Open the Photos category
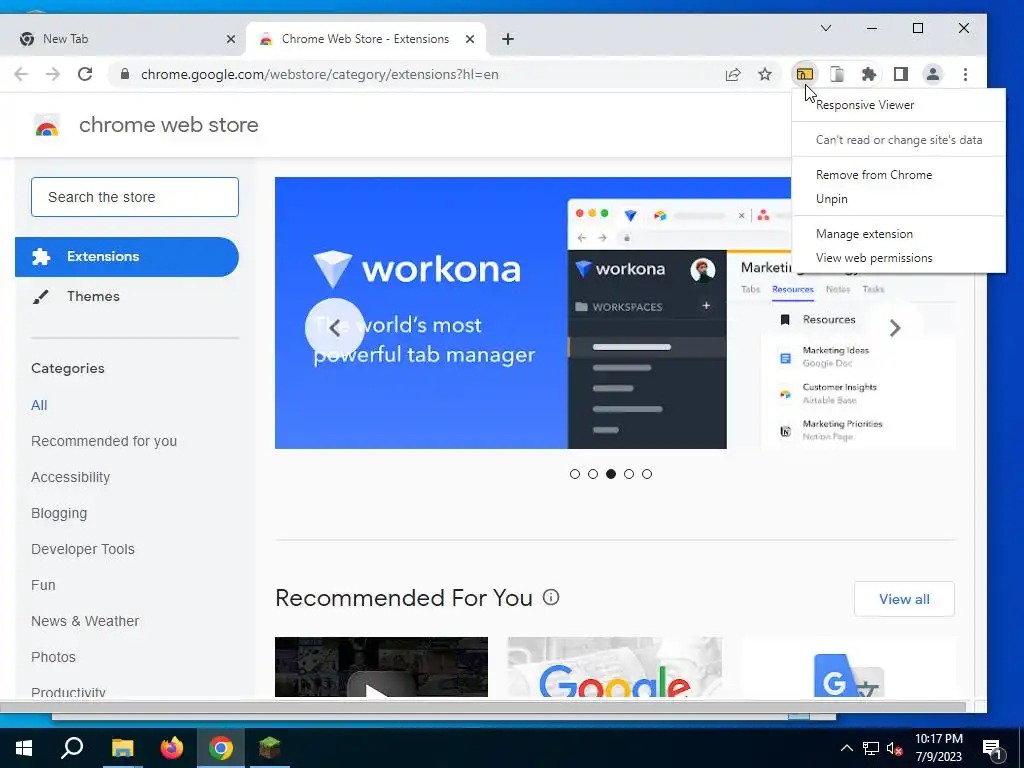This screenshot has height=768, width=1024. click(54, 657)
